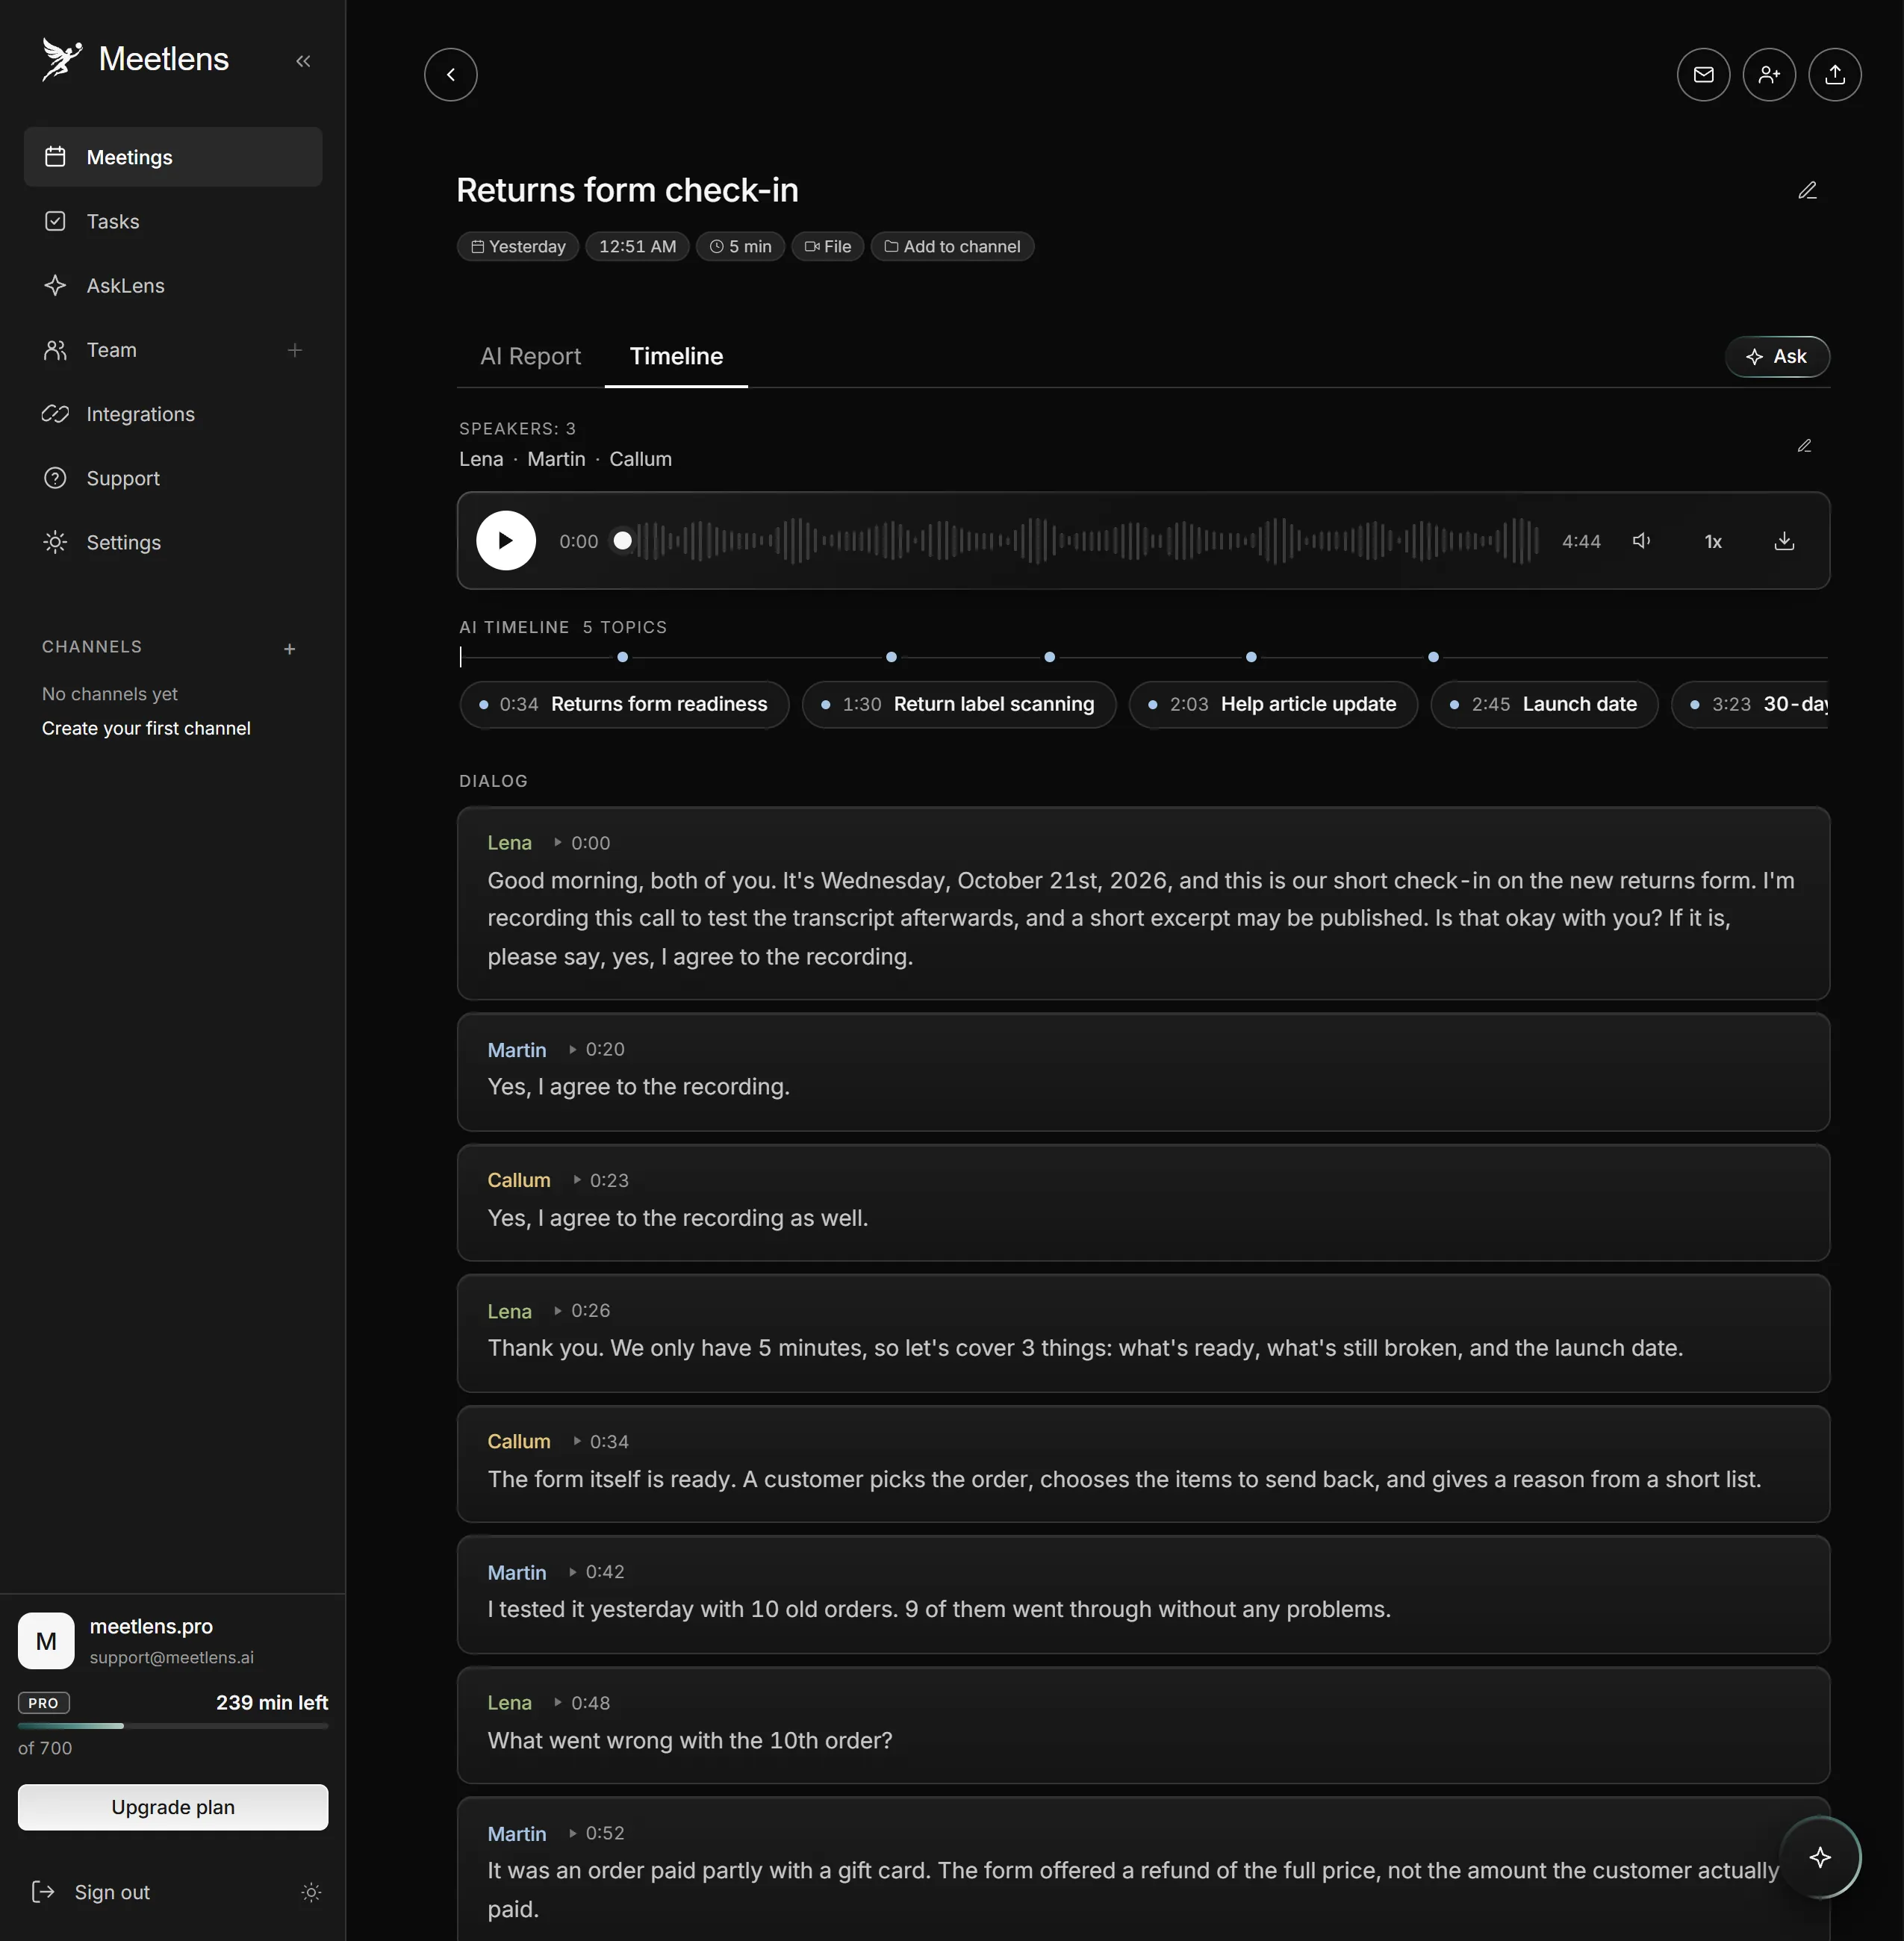Play from Lena's 0:48 timestamp
The width and height of the screenshot is (1904, 1941).
point(582,1702)
